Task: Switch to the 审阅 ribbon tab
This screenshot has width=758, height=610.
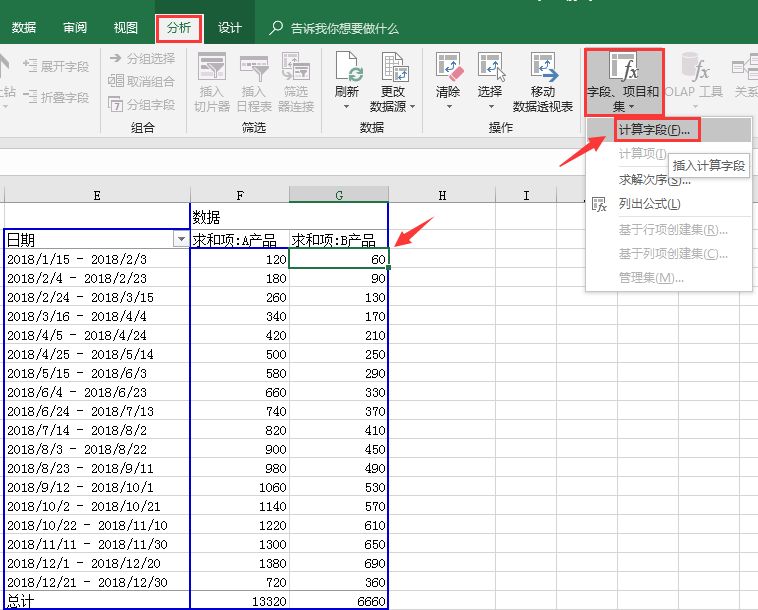Action: coord(75,28)
